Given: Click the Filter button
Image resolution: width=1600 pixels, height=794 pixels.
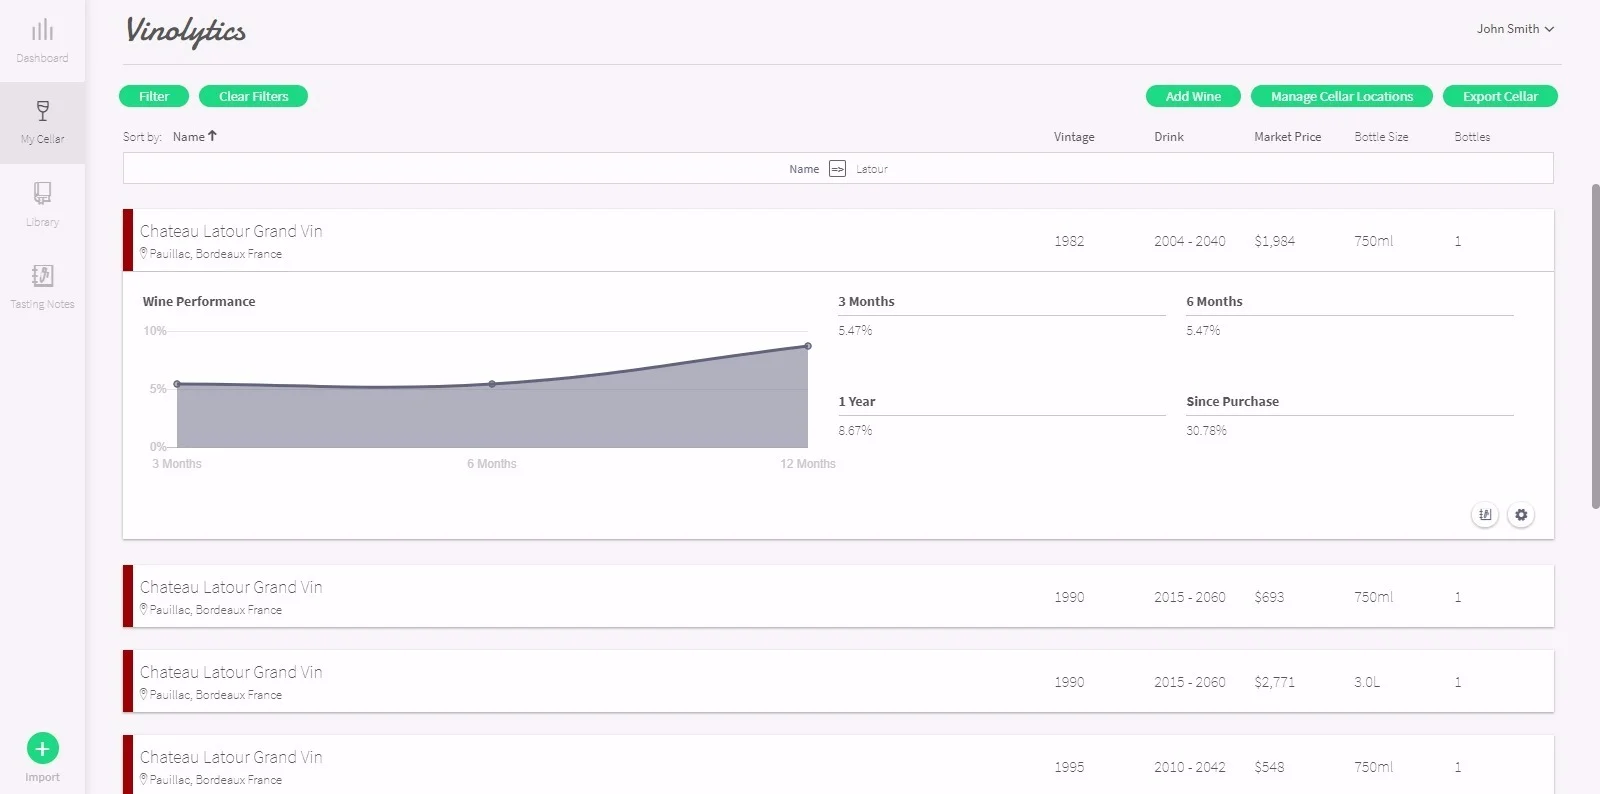Looking at the screenshot, I should [154, 96].
